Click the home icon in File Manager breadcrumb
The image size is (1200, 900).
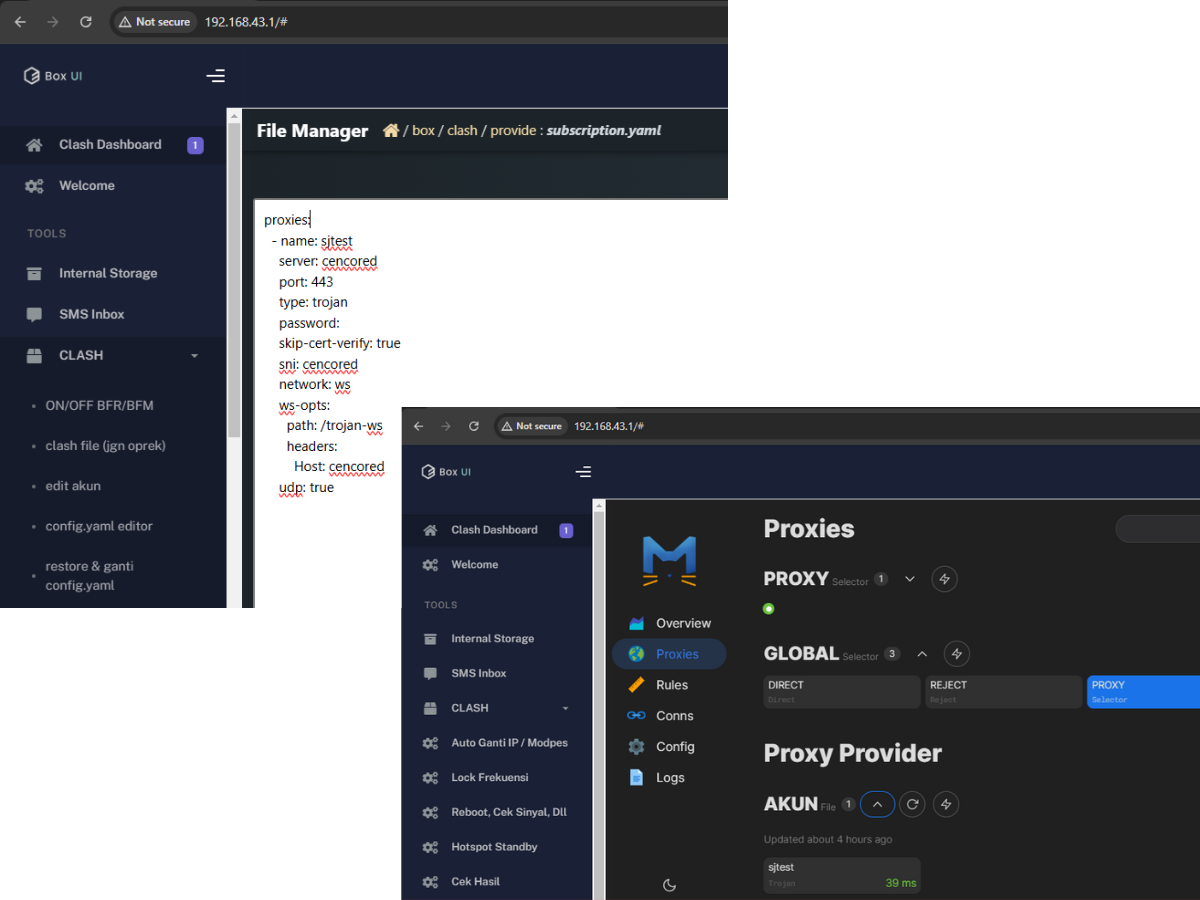coord(391,130)
